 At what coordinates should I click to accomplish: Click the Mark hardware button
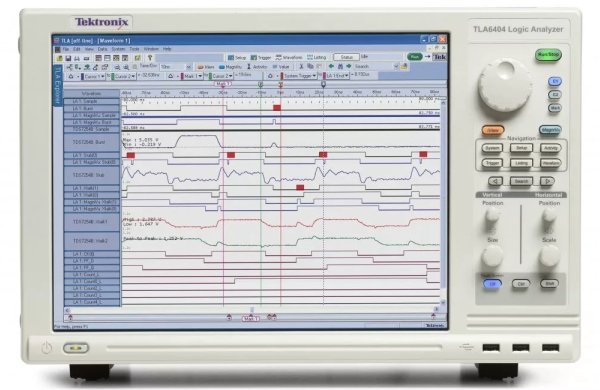[x=555, y=108]
